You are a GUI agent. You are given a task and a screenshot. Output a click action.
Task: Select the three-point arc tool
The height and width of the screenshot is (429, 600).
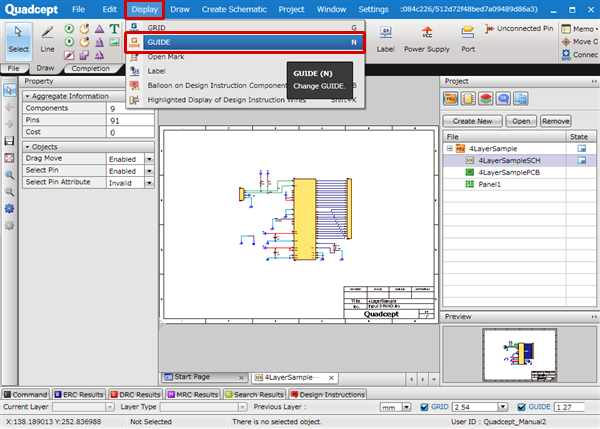(x=84, y=42)
